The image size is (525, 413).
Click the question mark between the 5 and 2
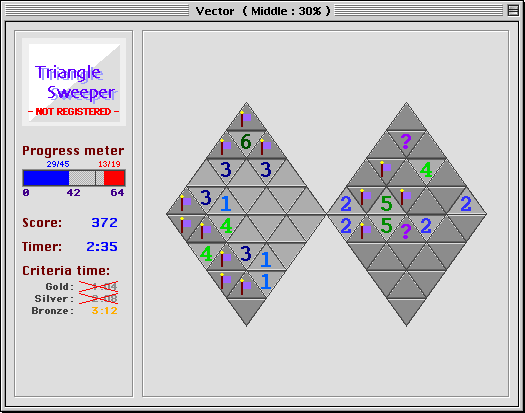click(406, 231)
